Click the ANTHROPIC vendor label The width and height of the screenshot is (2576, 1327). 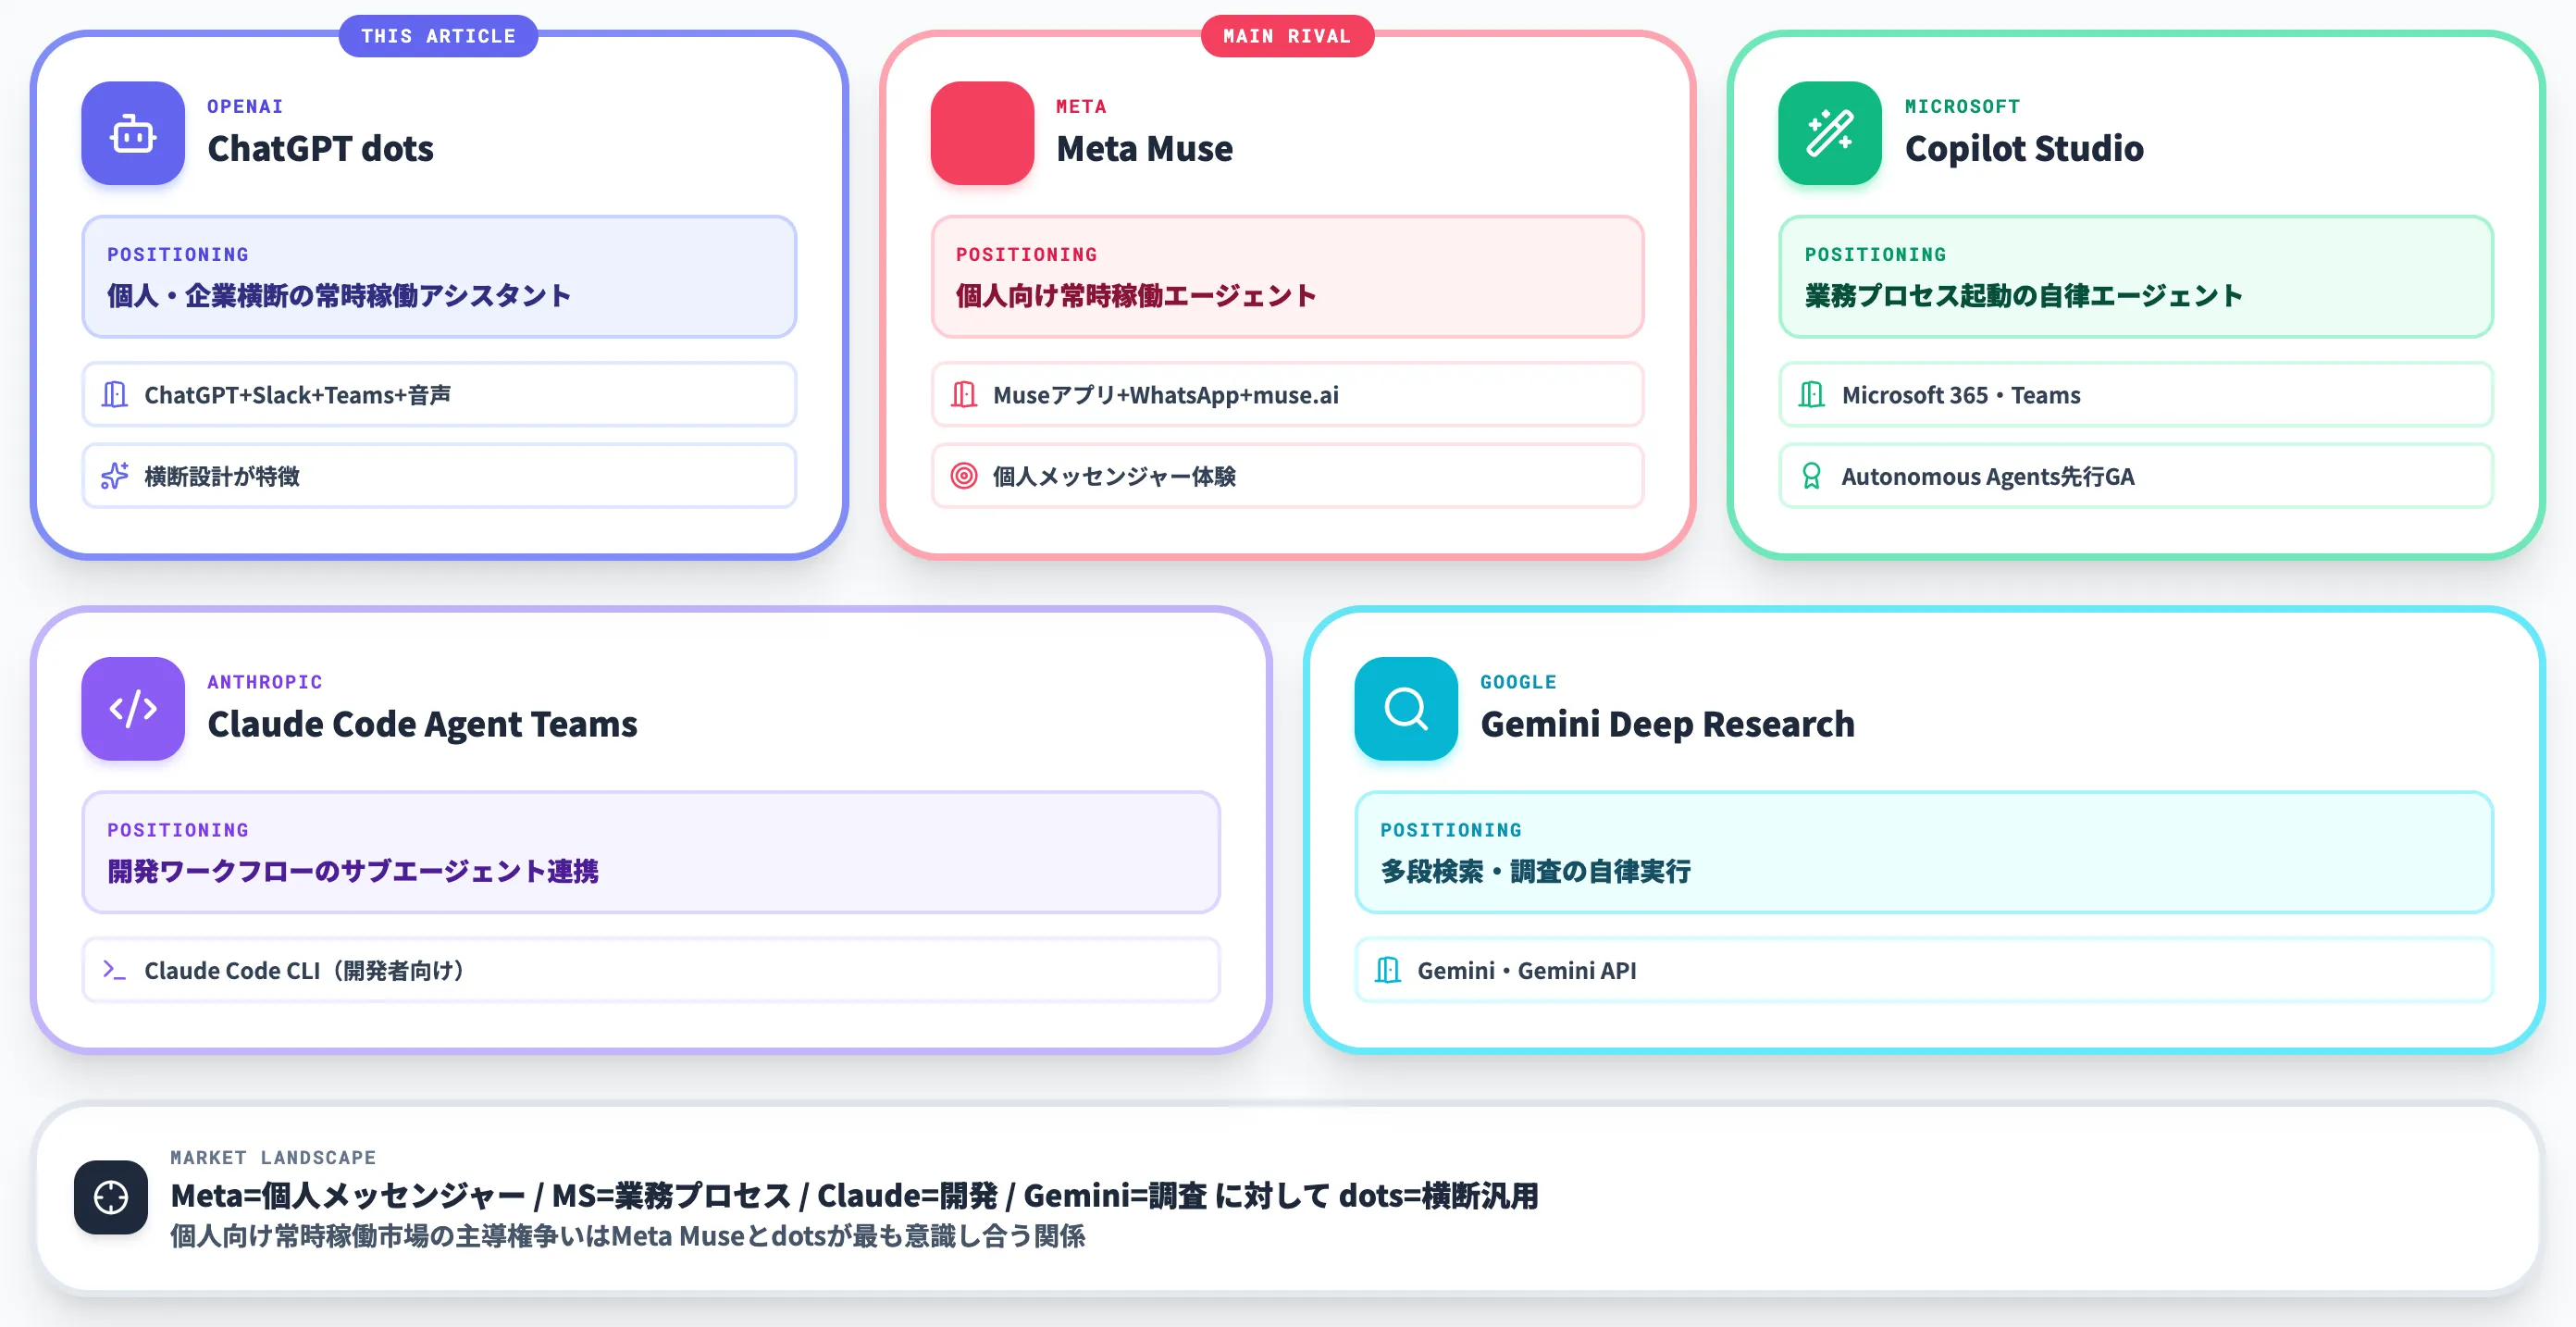[265, 681]
